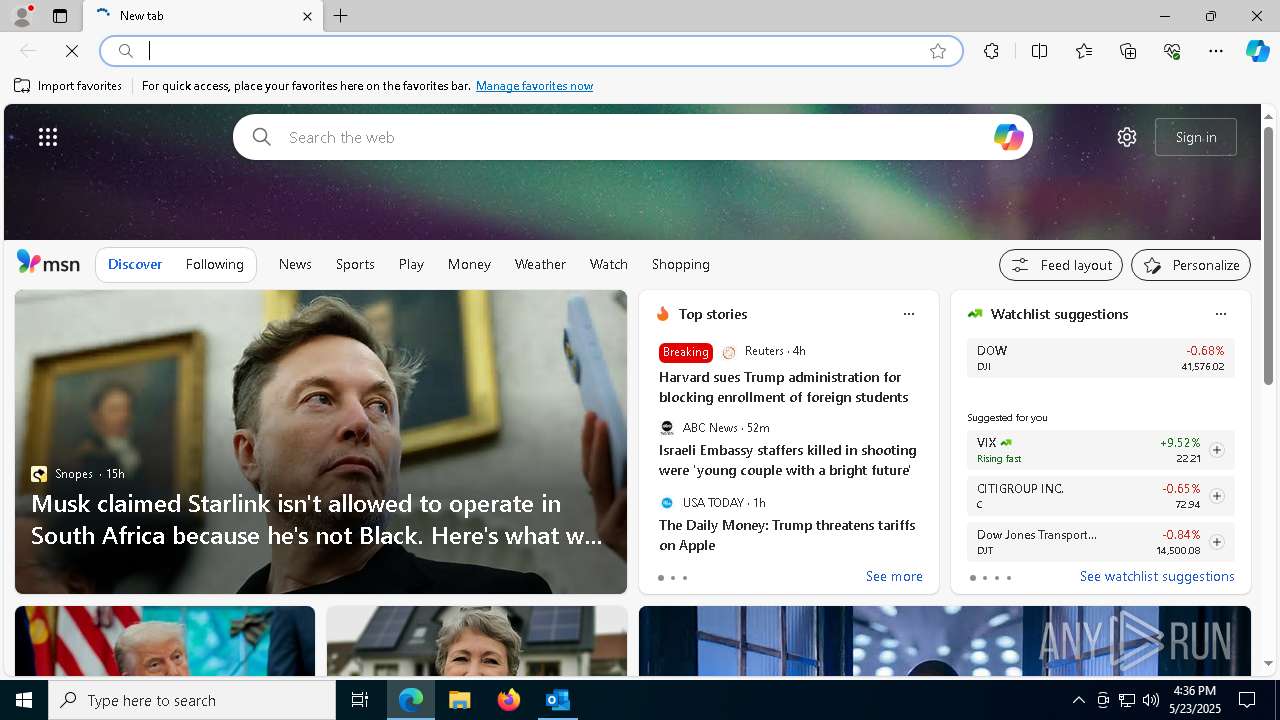
Task: Click Import favorites
Action: [x=68, y=86]
